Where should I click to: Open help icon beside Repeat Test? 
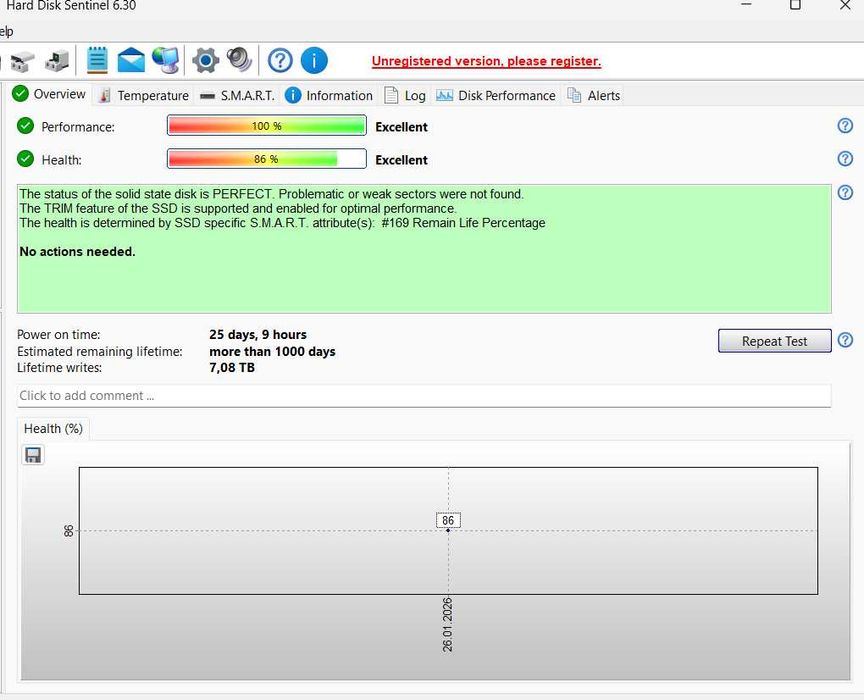845,340
